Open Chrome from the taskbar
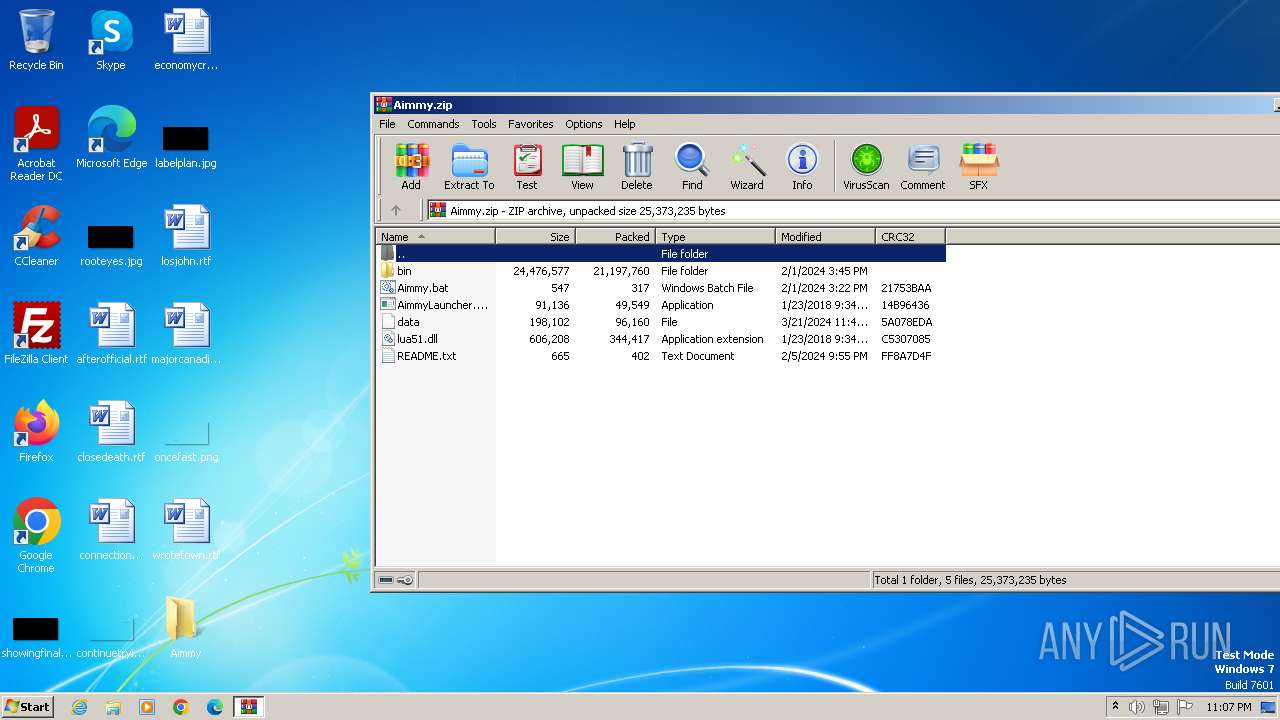Screen dimensions: 1280x720 tap(181, 707)
